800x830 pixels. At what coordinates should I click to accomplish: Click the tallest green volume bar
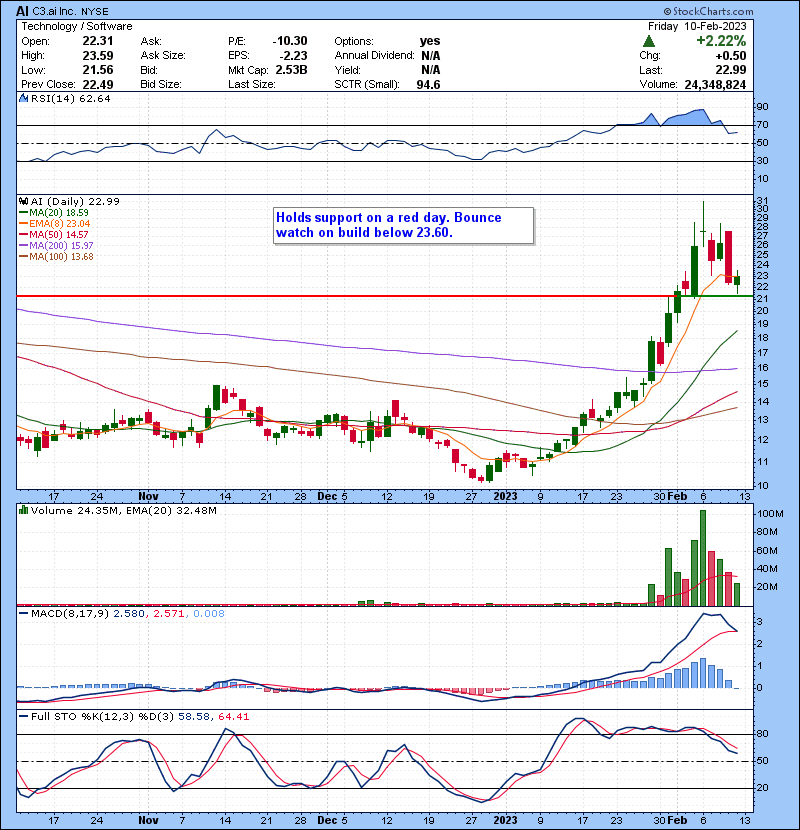(703, 558)
